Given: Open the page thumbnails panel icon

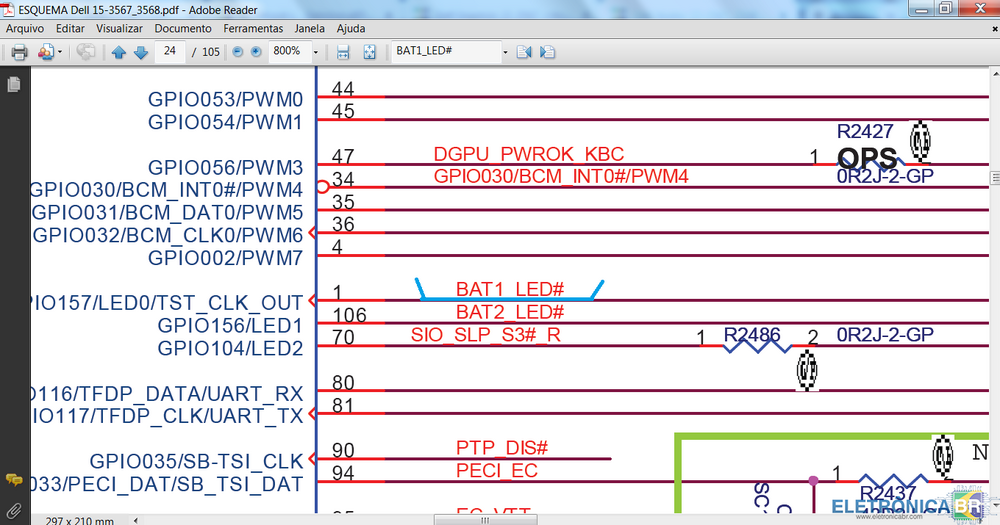Looking at the screenshot, I should click(14, 85).
